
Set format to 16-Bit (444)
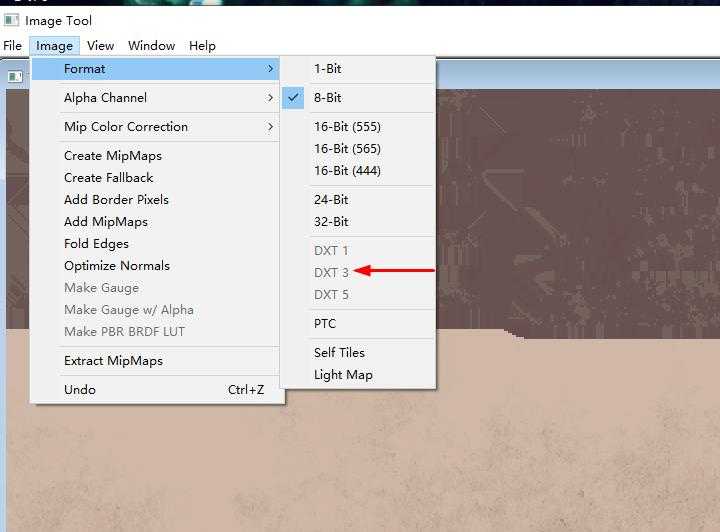click(358, 171)
